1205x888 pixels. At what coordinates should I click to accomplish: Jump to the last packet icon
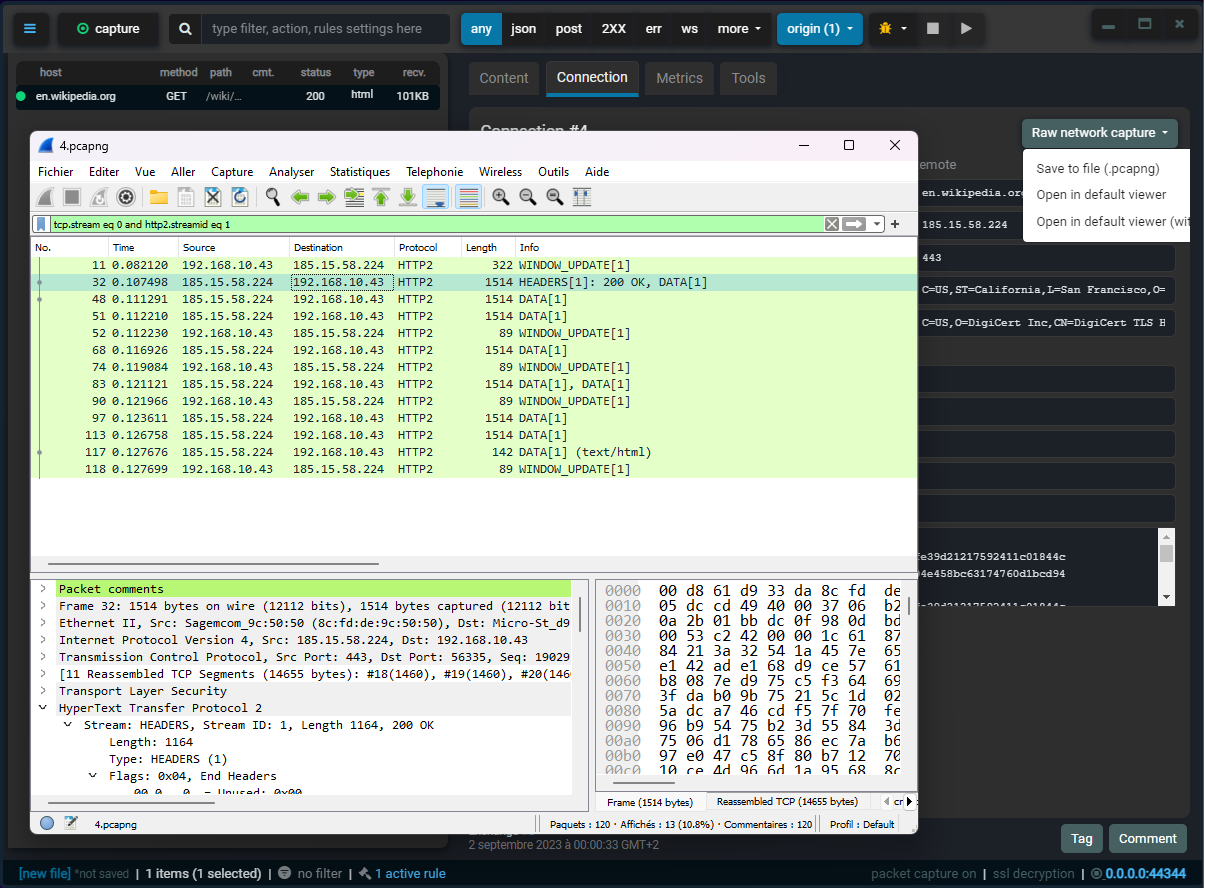pos(408,197)
